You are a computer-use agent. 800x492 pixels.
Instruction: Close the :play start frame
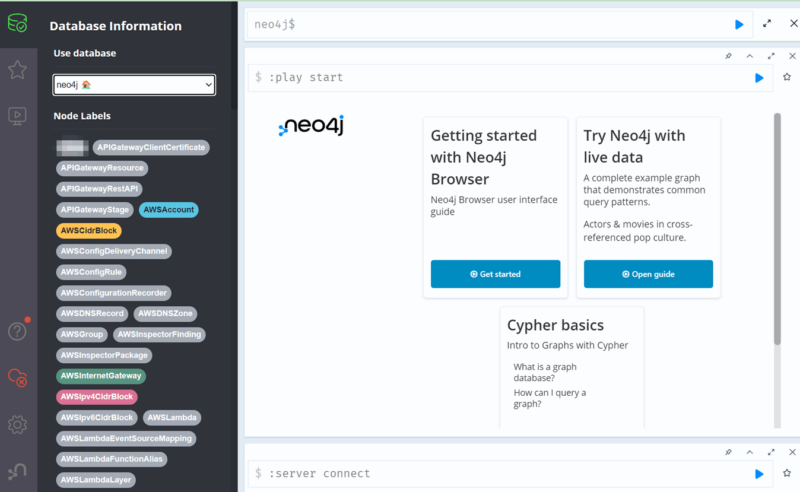(x=792, y=56)
